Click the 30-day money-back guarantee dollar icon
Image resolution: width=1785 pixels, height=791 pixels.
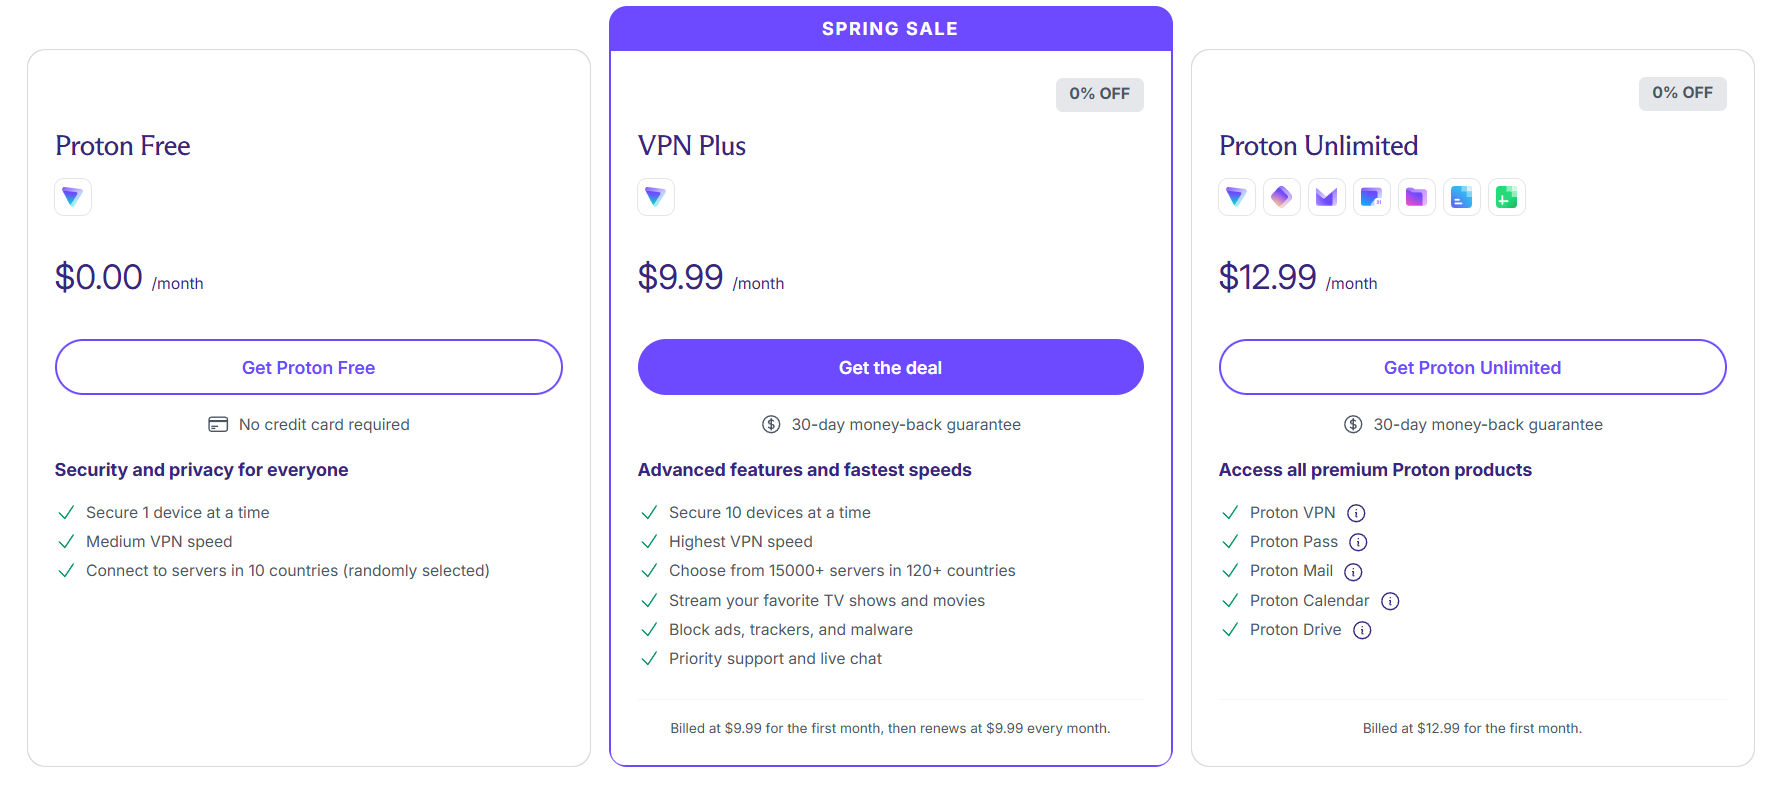(770, 424)
